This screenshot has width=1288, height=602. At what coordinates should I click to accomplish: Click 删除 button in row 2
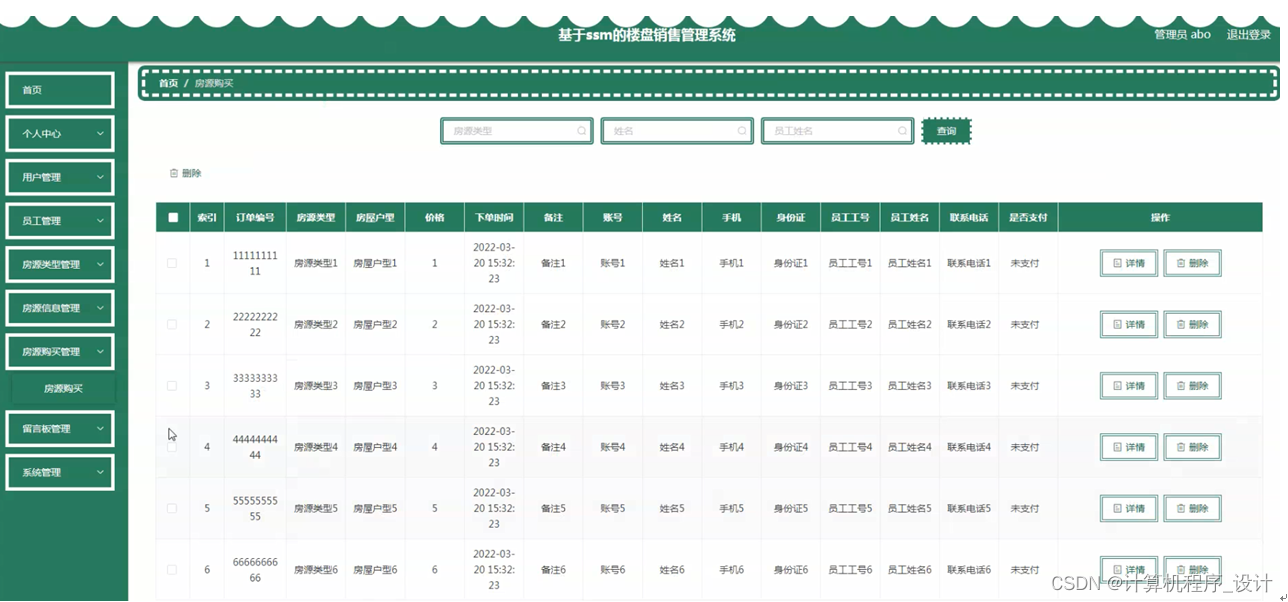pyautogui.click(x=1192, y=324)
